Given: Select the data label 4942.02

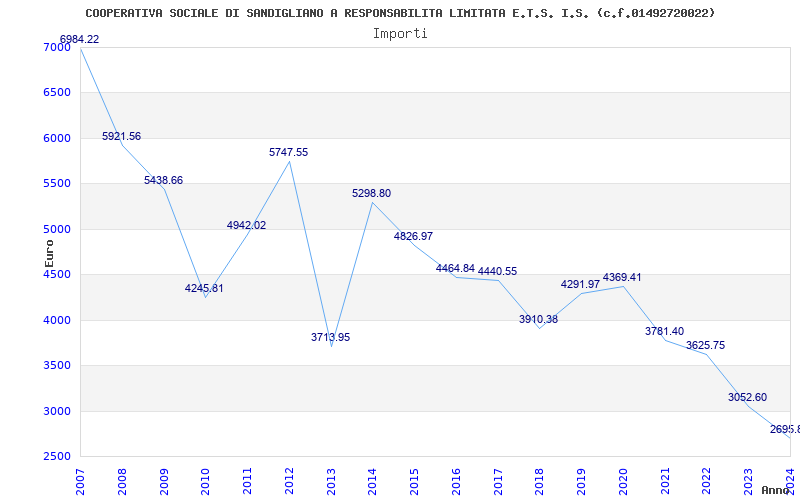Looking at the screenshot, I should coord(246,225).
